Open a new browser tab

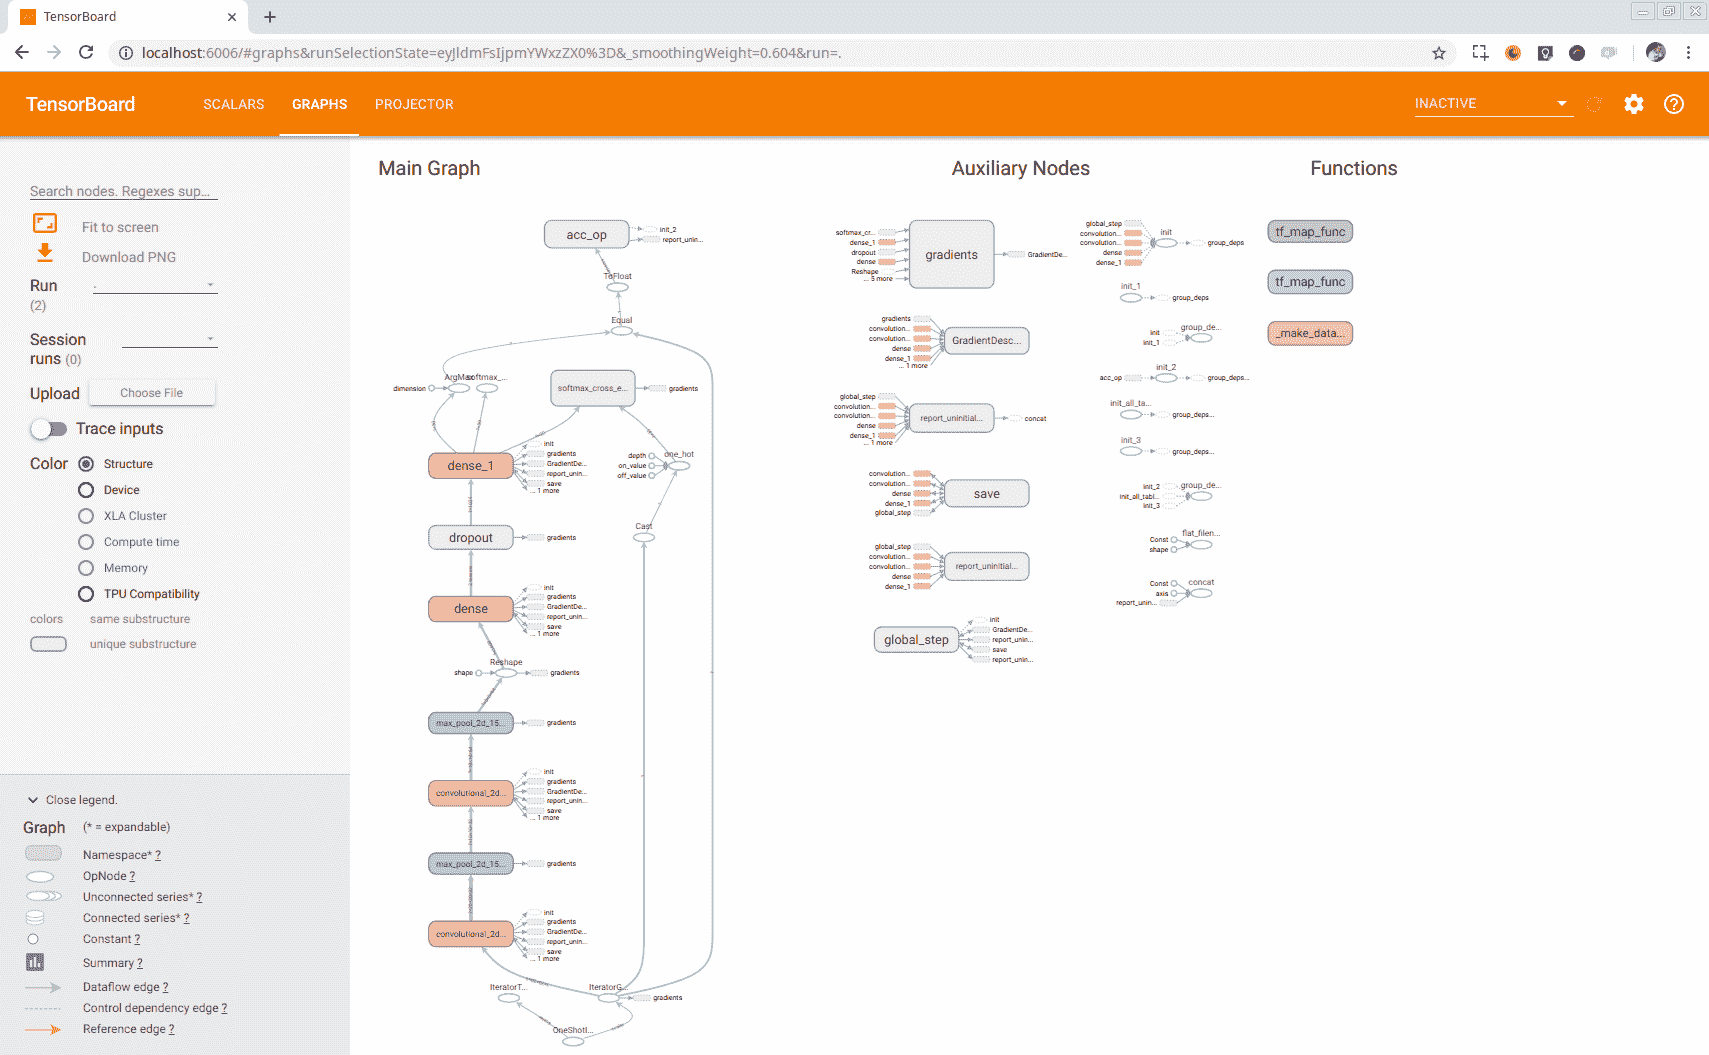pyautogui.click(x=270, y=17)
